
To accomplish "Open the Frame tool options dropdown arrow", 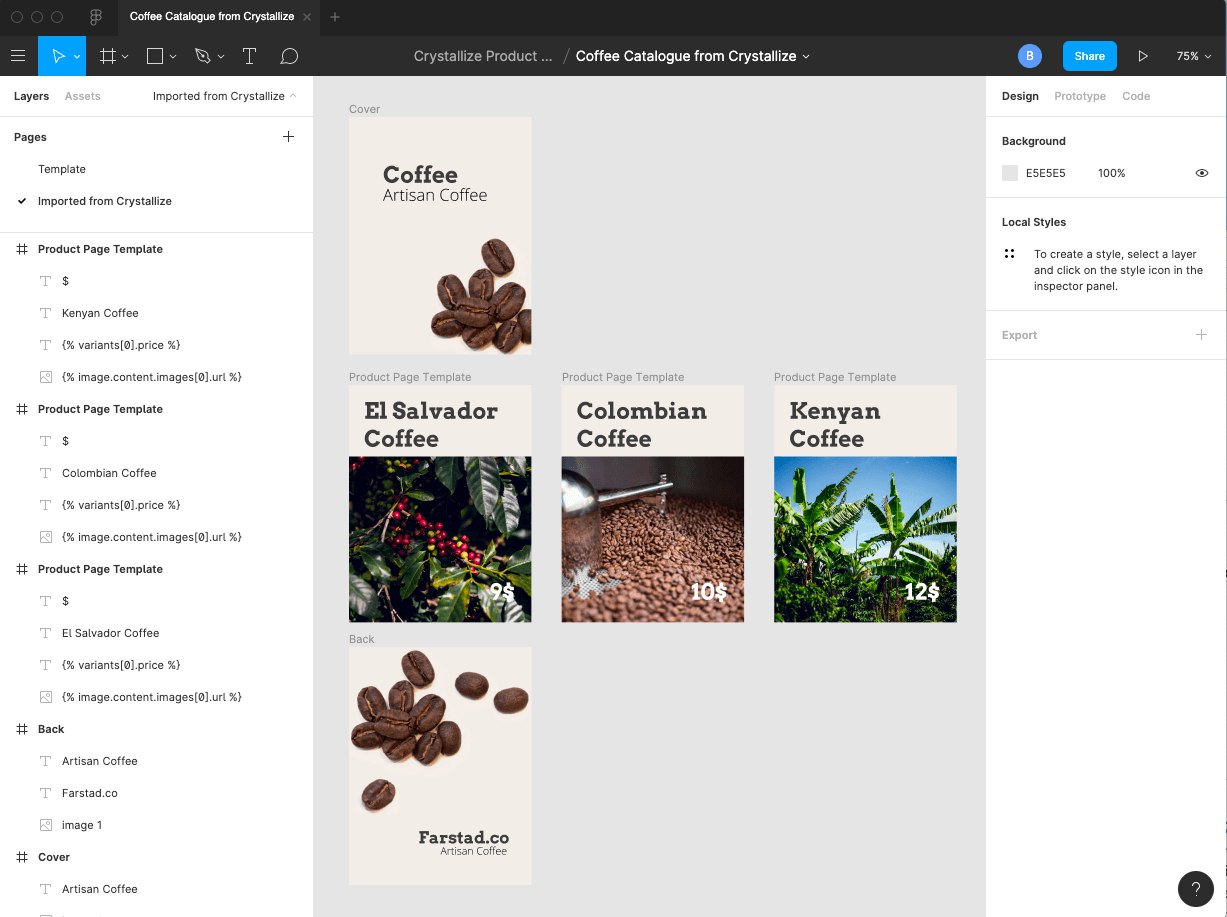I will pos(125,57).
